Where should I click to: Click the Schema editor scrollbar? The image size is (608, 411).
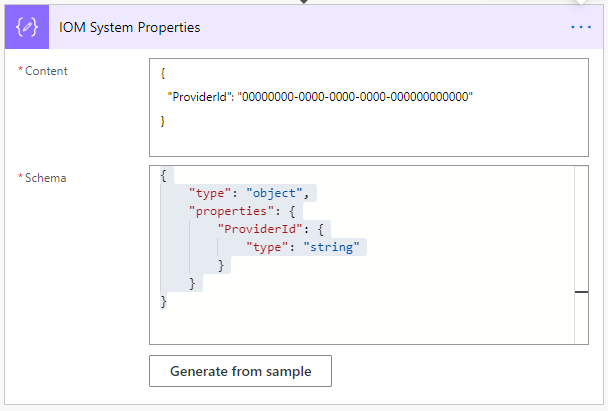coord(581,255)
